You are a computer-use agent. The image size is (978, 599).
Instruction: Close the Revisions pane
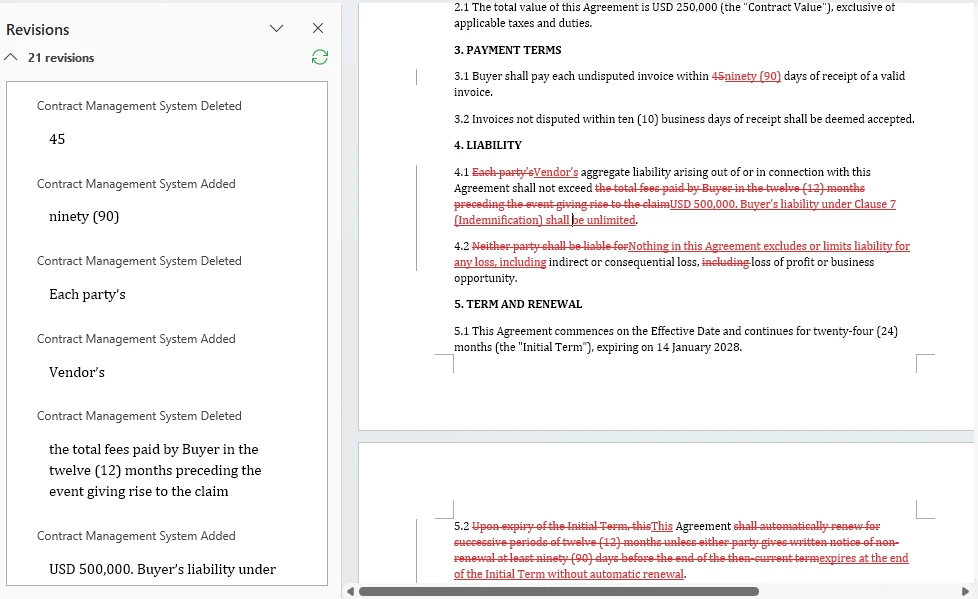(317, 28)
